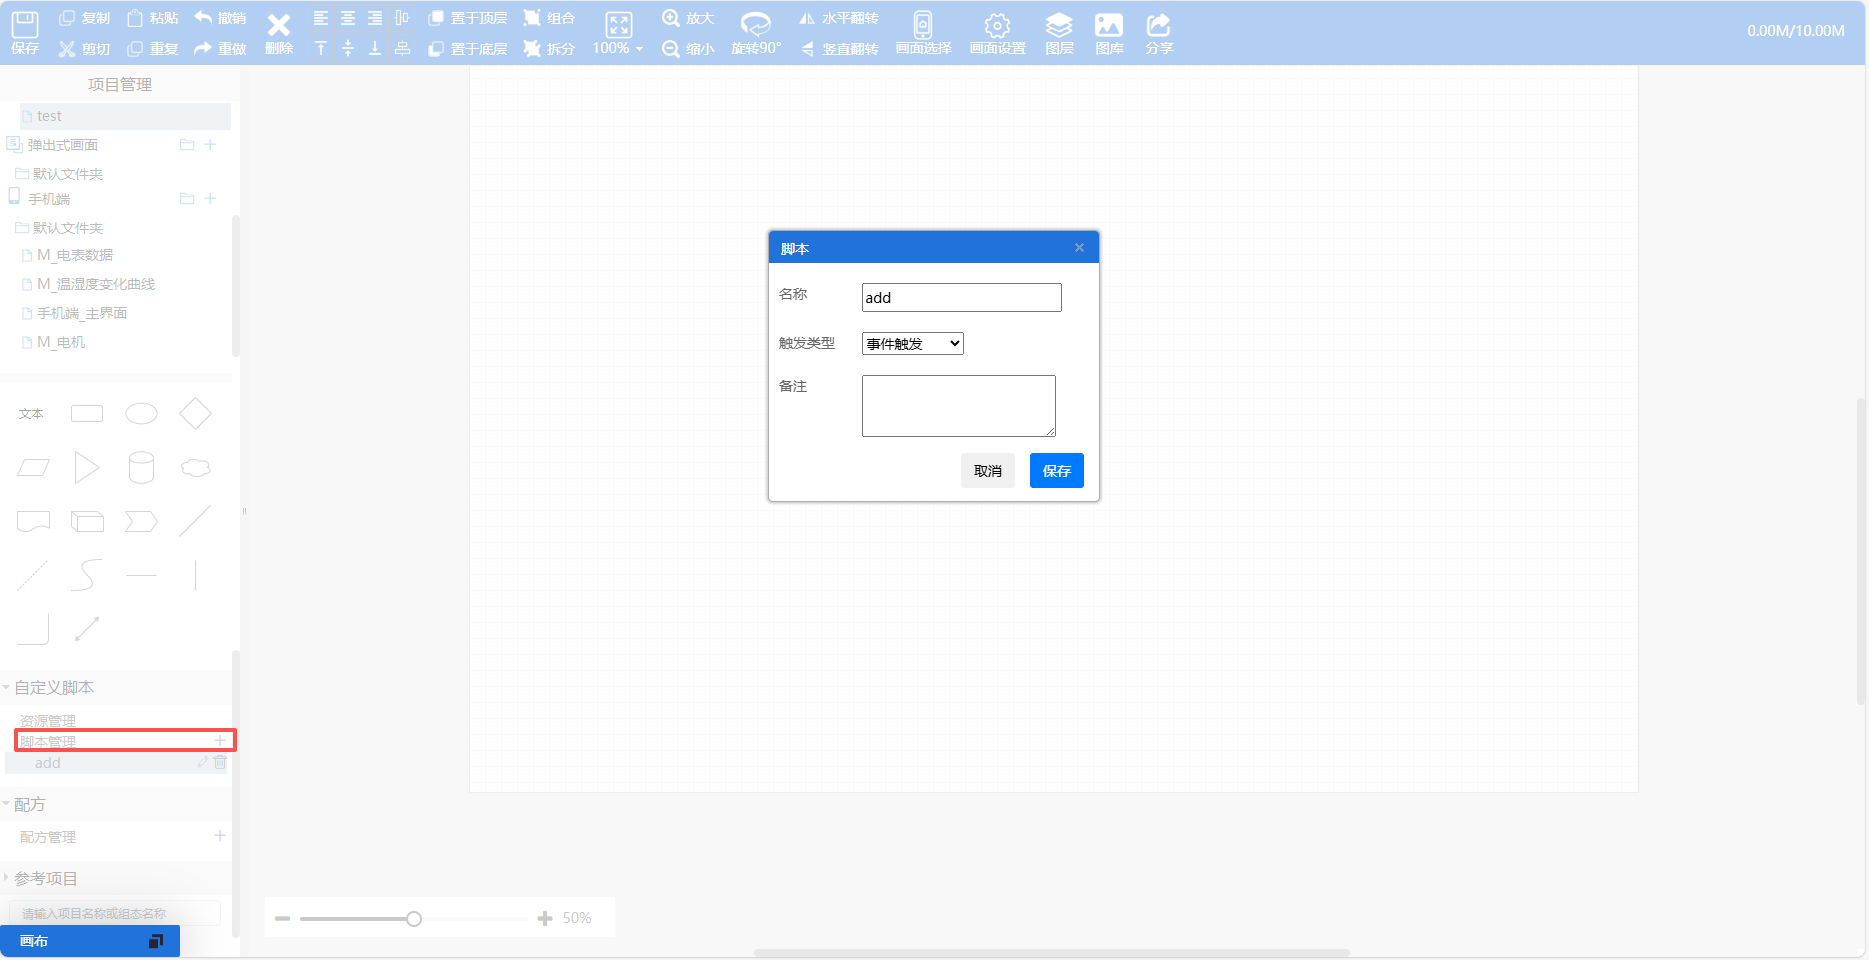Pick the diamond shape tool
The height and width of the screenshot is (960, 1869).
(195, 413)
